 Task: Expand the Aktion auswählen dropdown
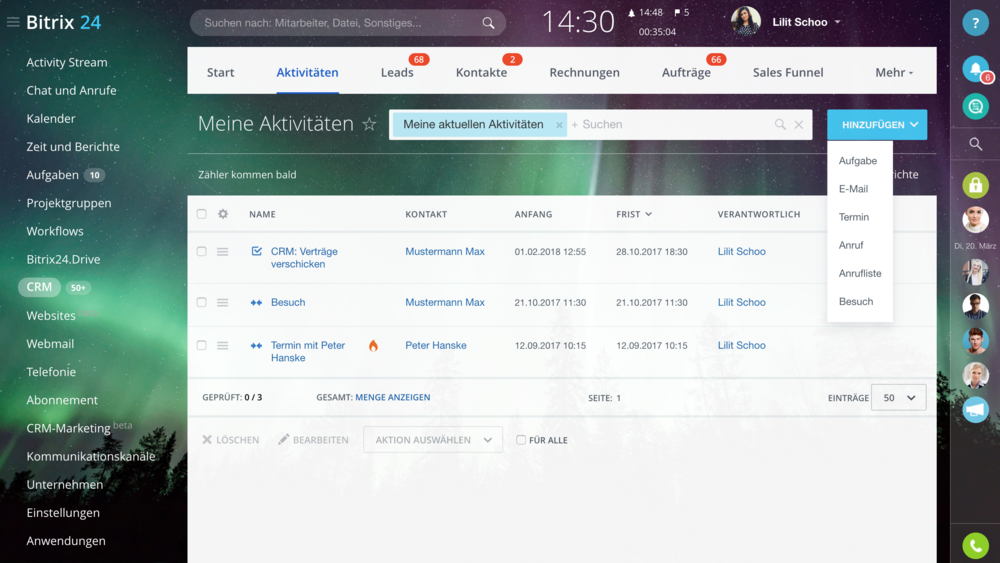click(x=433, y=440)
